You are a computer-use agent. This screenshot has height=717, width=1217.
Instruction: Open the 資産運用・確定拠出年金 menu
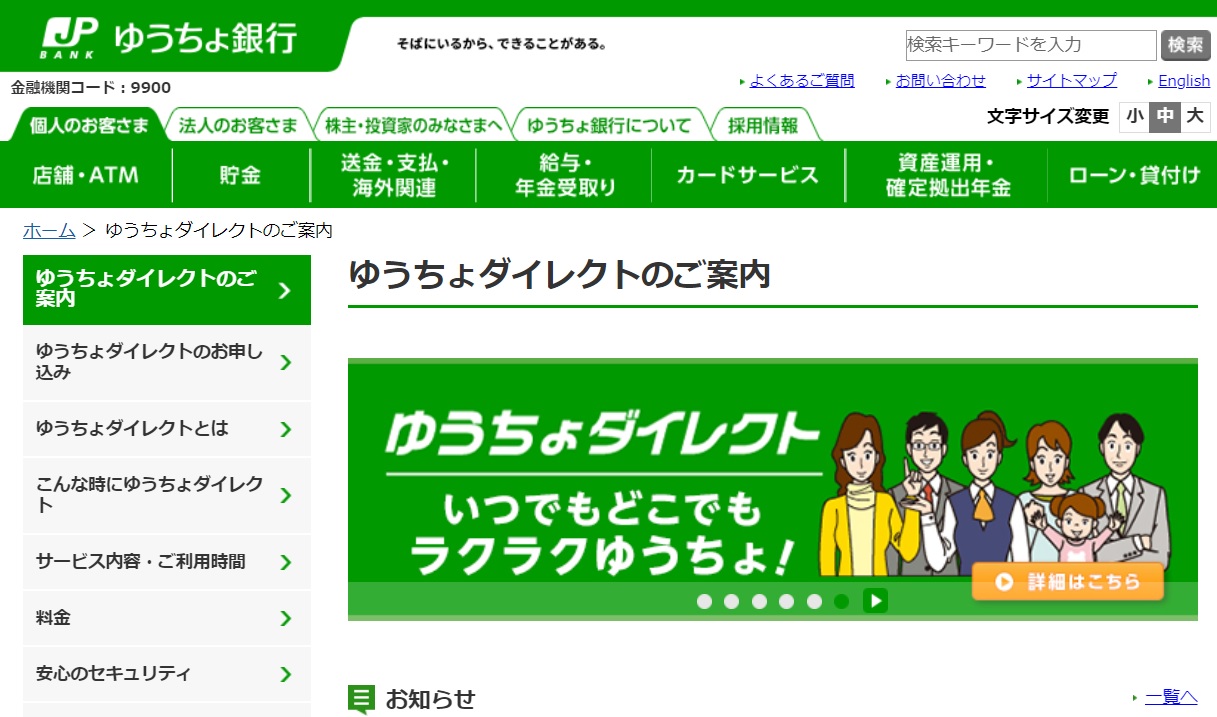pos(948,175)
